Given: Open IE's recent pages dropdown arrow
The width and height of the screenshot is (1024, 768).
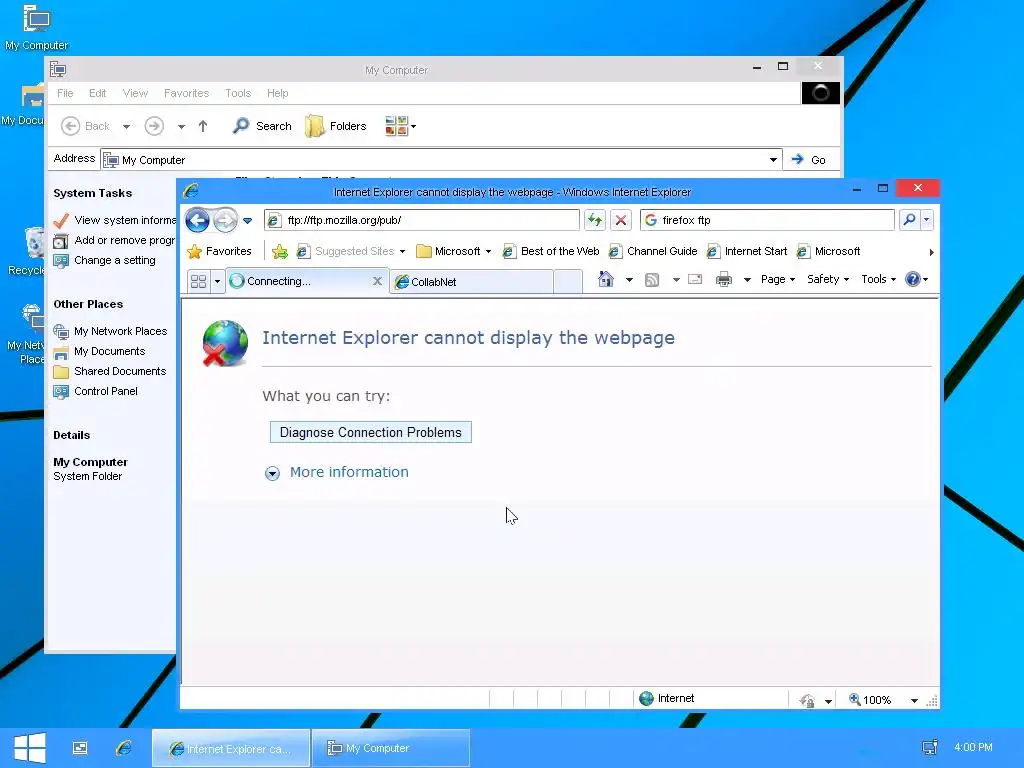Looking at the screenshot, I should pos(248,221).
